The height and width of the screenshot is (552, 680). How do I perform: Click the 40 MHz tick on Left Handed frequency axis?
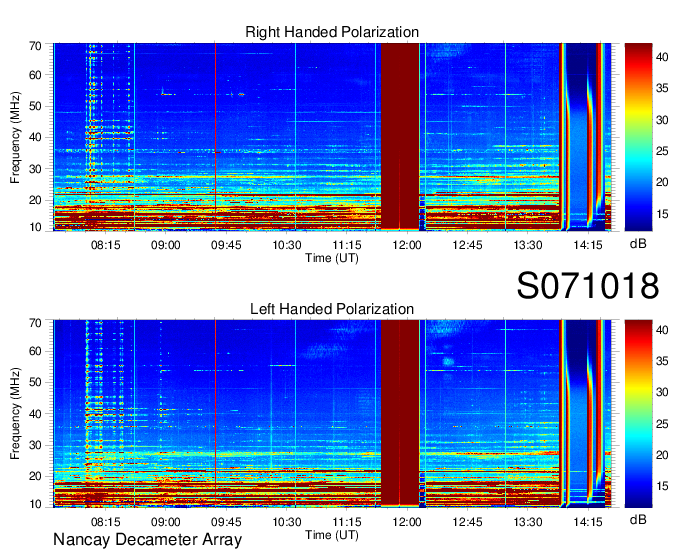[x=35, y=414]
